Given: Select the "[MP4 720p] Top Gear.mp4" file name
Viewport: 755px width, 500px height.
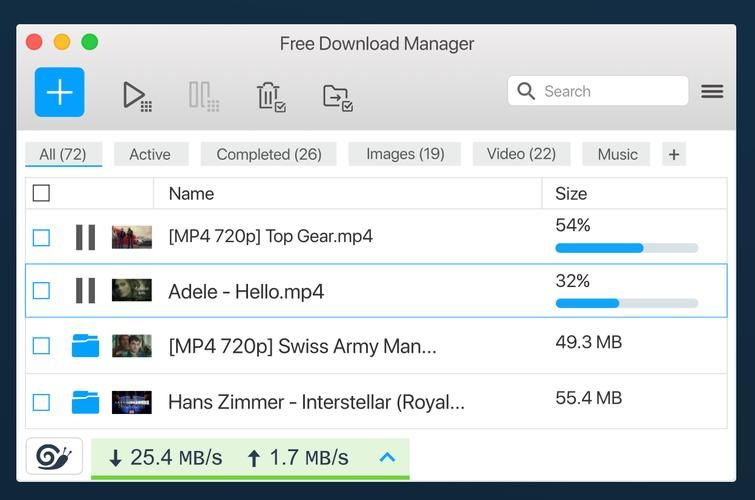Looking at the screenshot, I should (x=271, y=237).
